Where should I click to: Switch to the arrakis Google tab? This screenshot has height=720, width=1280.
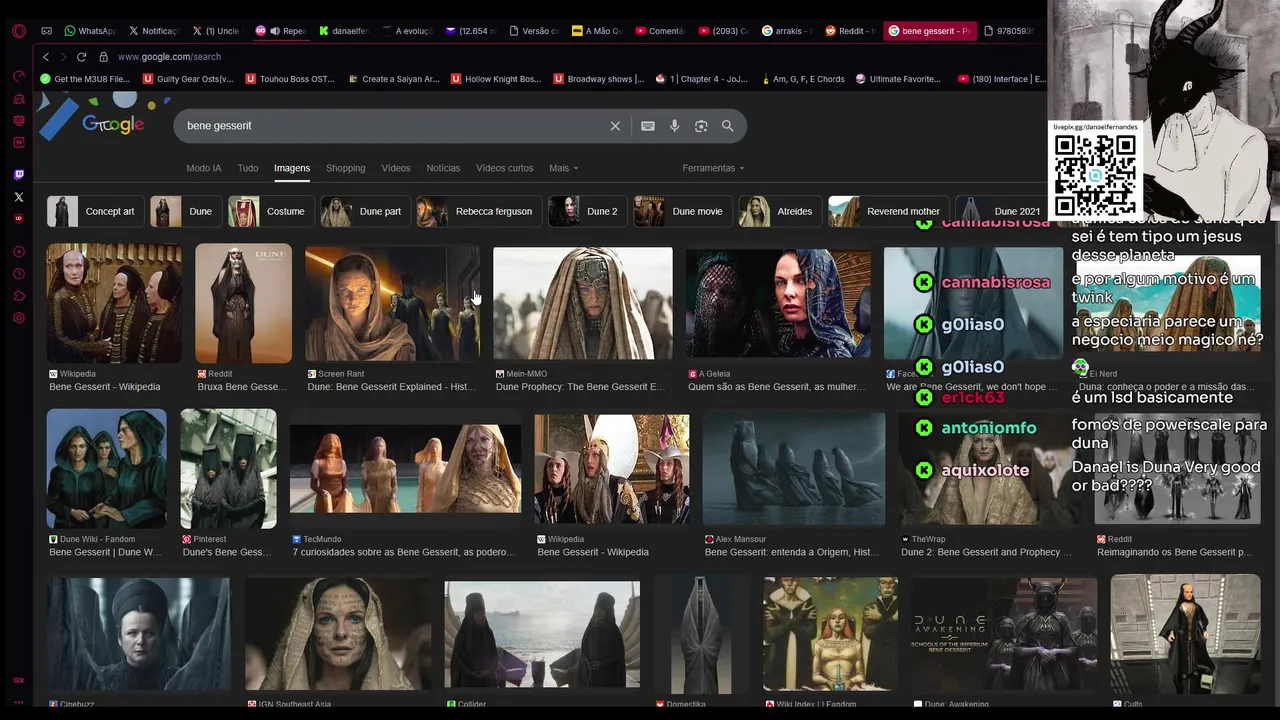787,31
